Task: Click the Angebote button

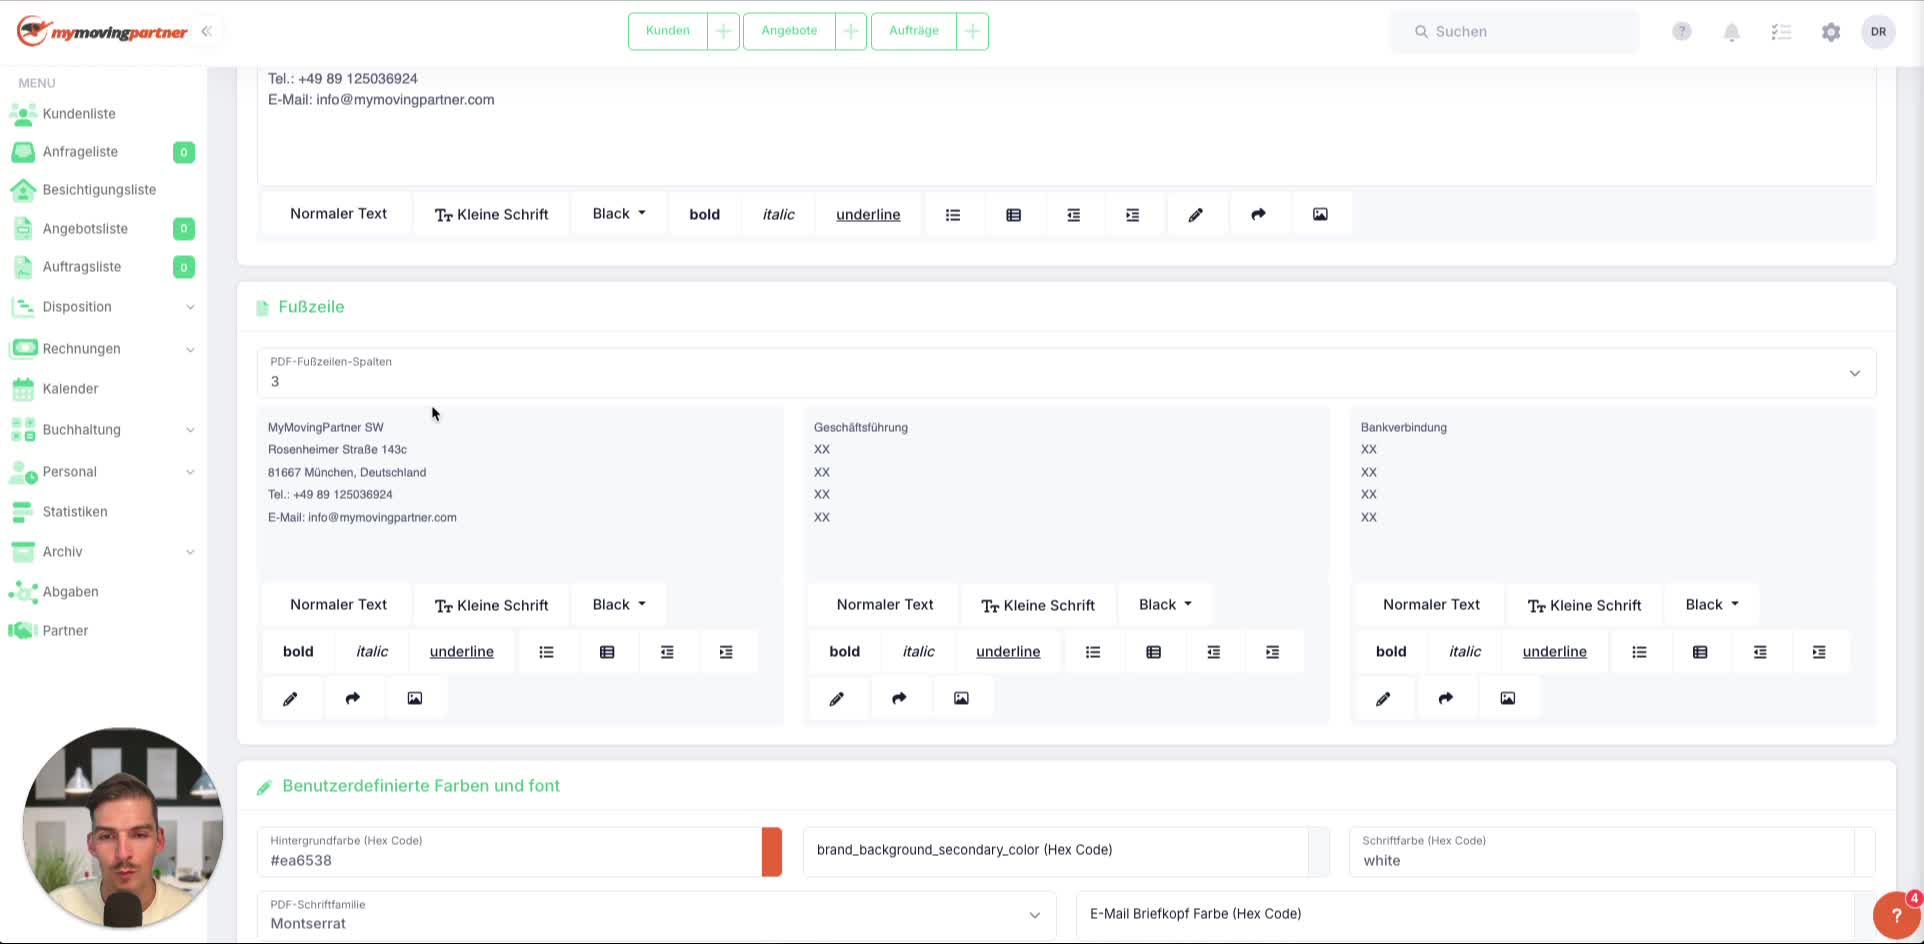Action: pyautogui.click(x=789, y=31)
